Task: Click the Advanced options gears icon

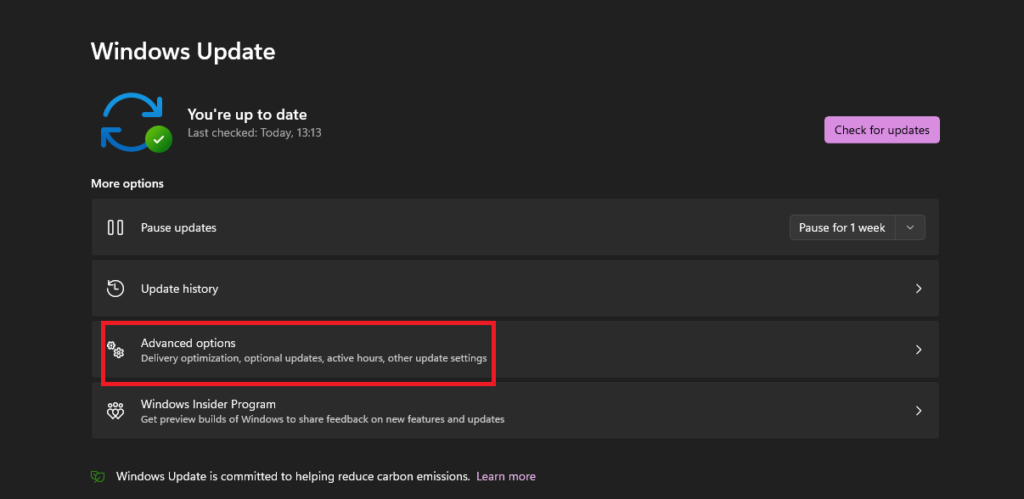Action: (116, 350)
